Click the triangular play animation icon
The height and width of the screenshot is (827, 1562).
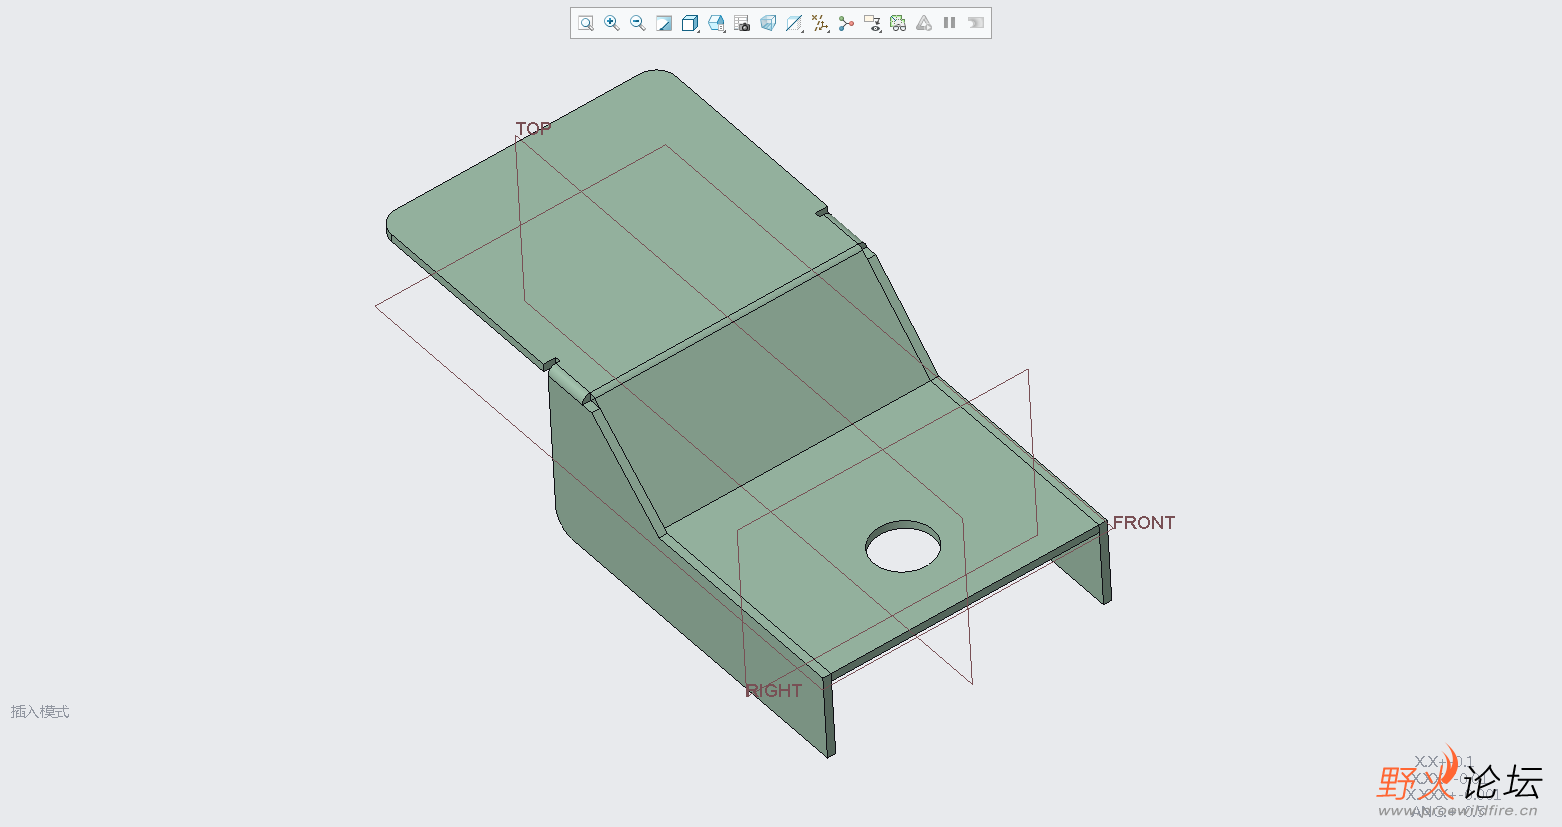tap(924, 23)
